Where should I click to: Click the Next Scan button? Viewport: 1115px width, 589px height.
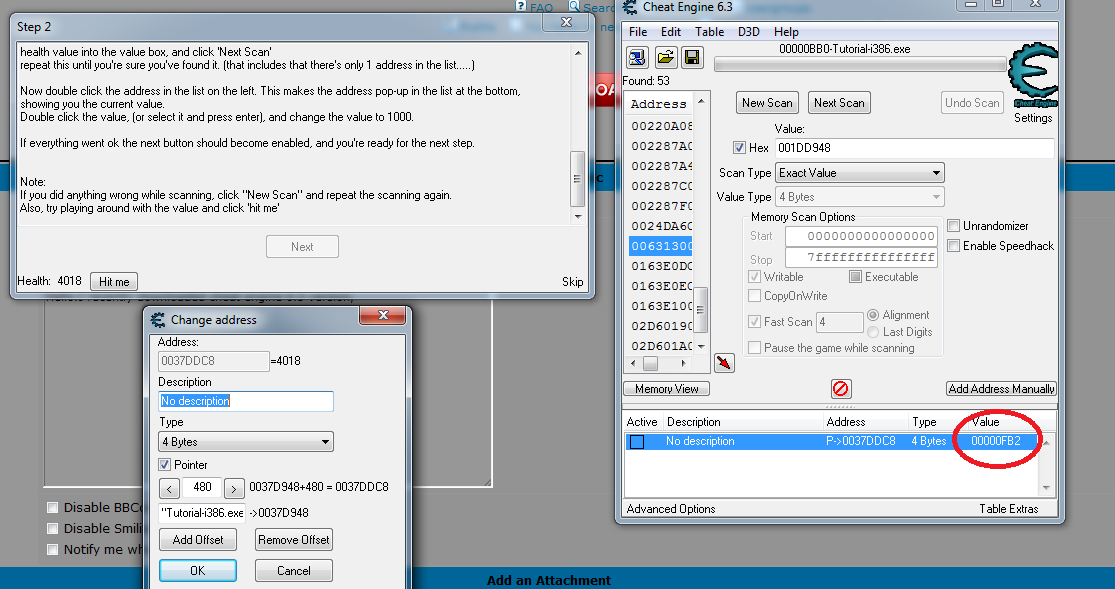[839, 103]
